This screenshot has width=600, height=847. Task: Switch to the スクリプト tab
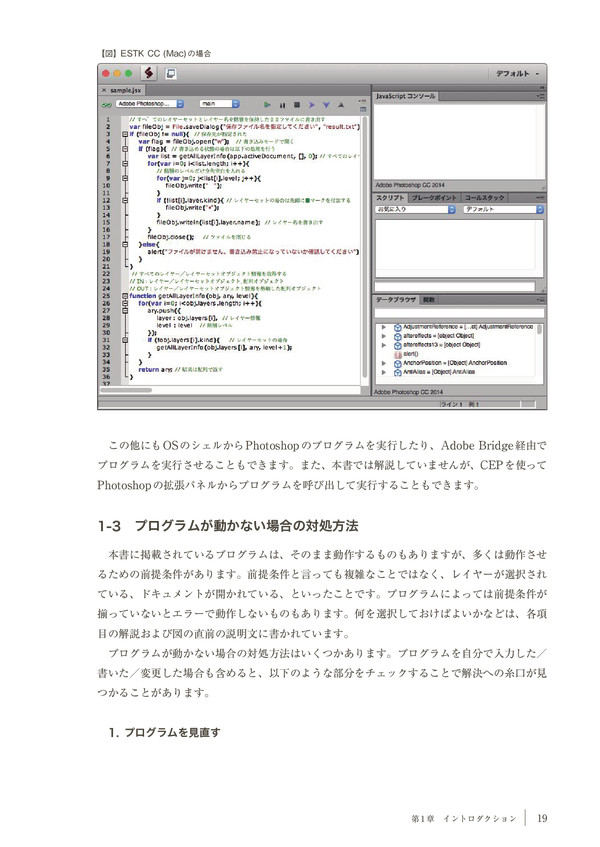pos(390,198)
